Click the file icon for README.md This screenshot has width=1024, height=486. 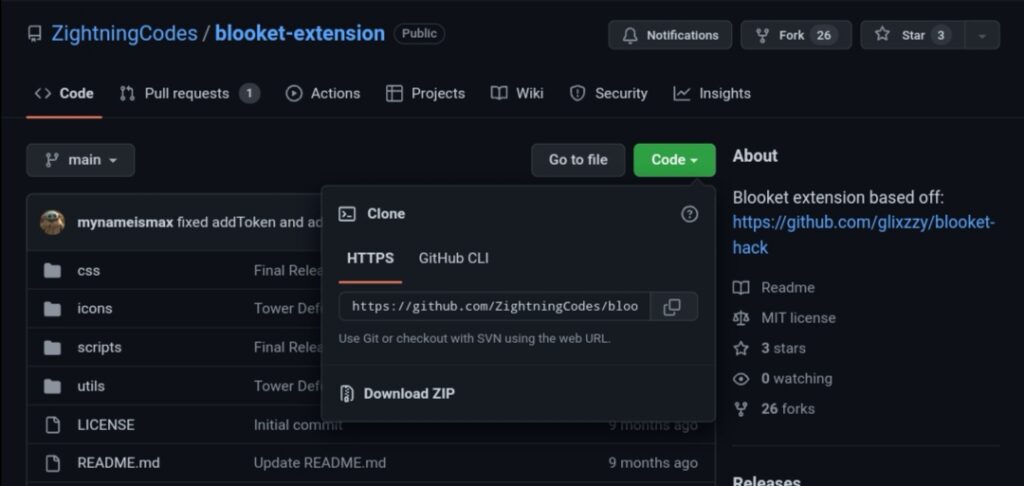(x=52, y=463)
